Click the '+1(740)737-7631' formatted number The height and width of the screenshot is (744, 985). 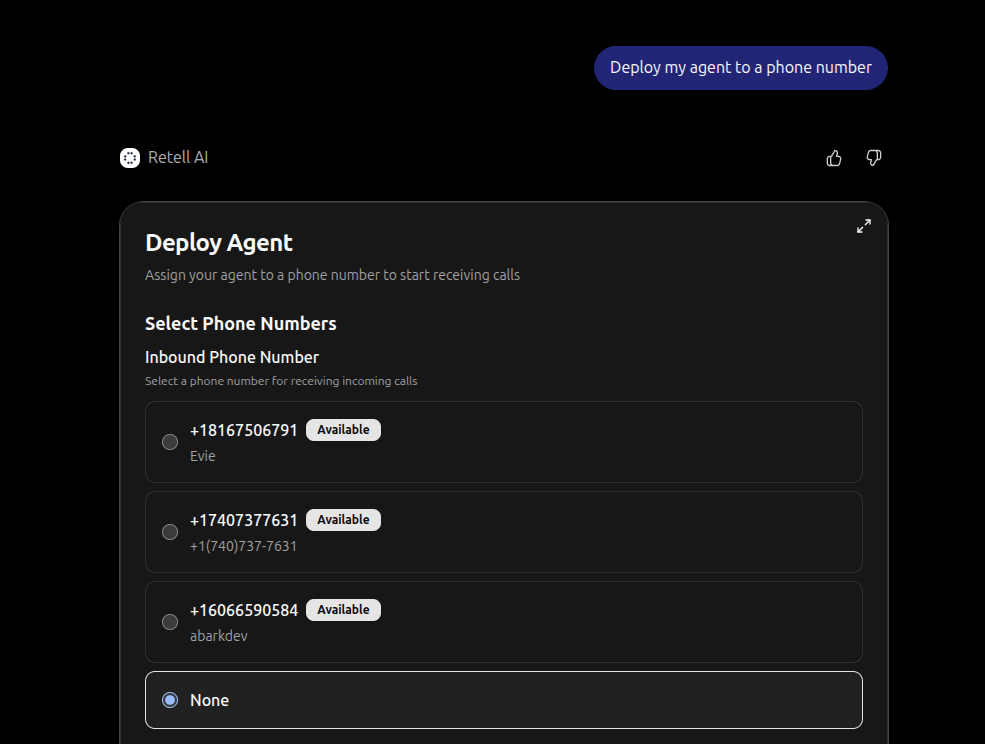[x=243, y=546]
